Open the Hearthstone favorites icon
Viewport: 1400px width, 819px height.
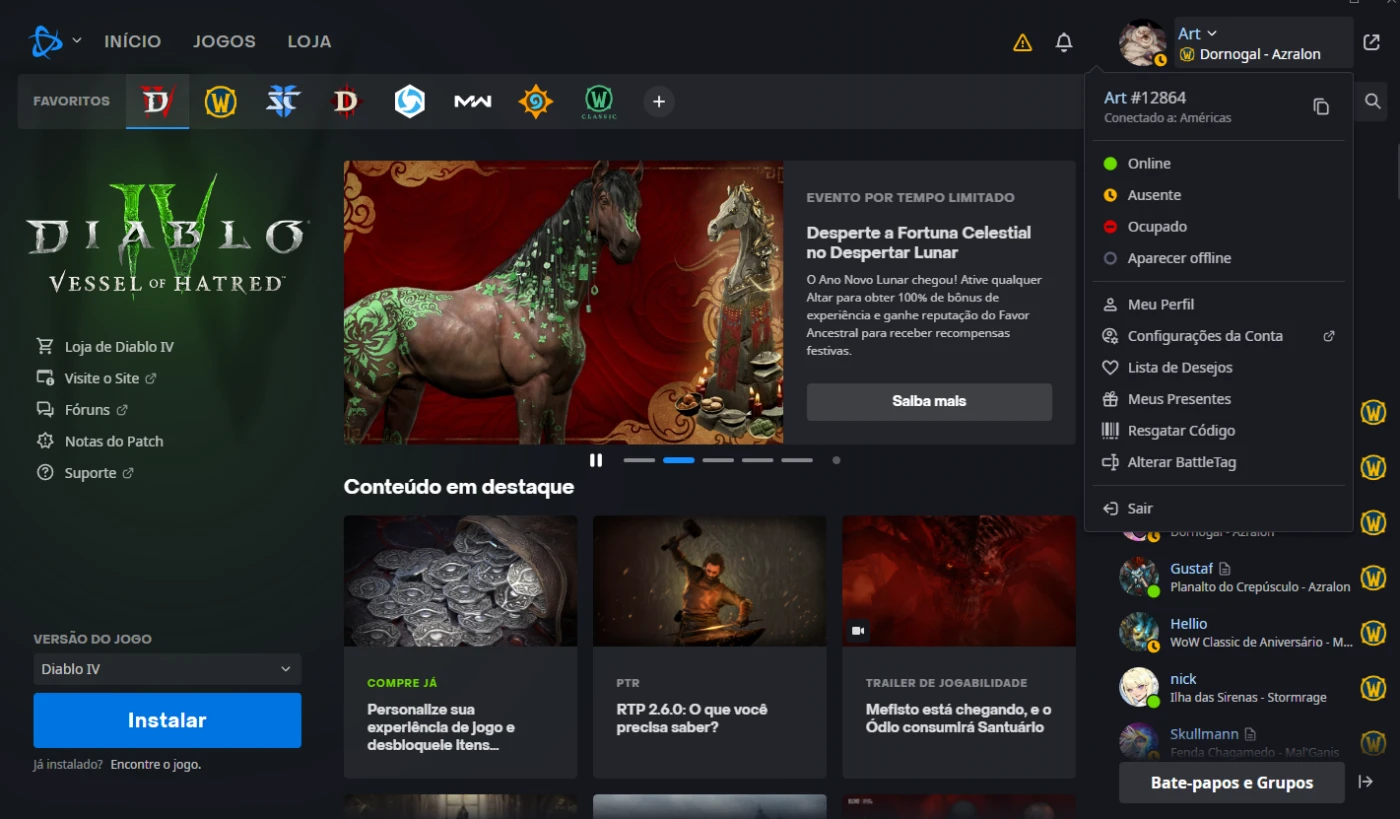535,101
